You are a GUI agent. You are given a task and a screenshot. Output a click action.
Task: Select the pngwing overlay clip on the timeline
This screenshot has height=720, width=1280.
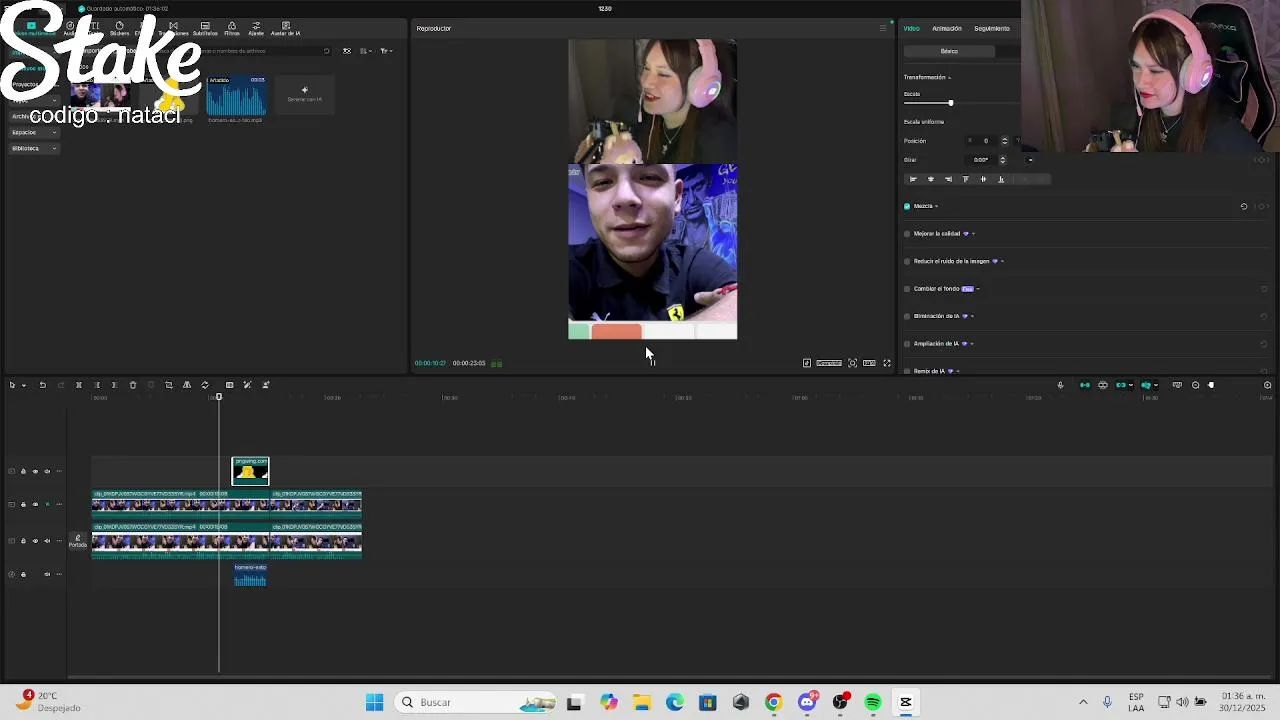pos(250,471)
